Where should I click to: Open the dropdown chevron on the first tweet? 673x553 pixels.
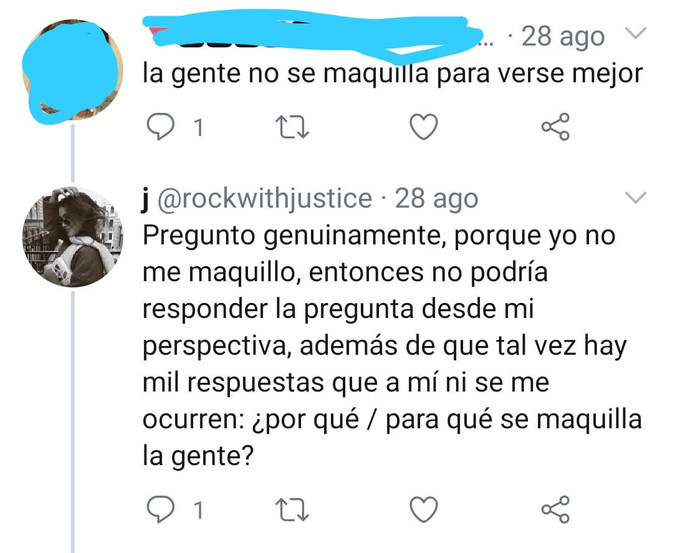tap(635, 33)
